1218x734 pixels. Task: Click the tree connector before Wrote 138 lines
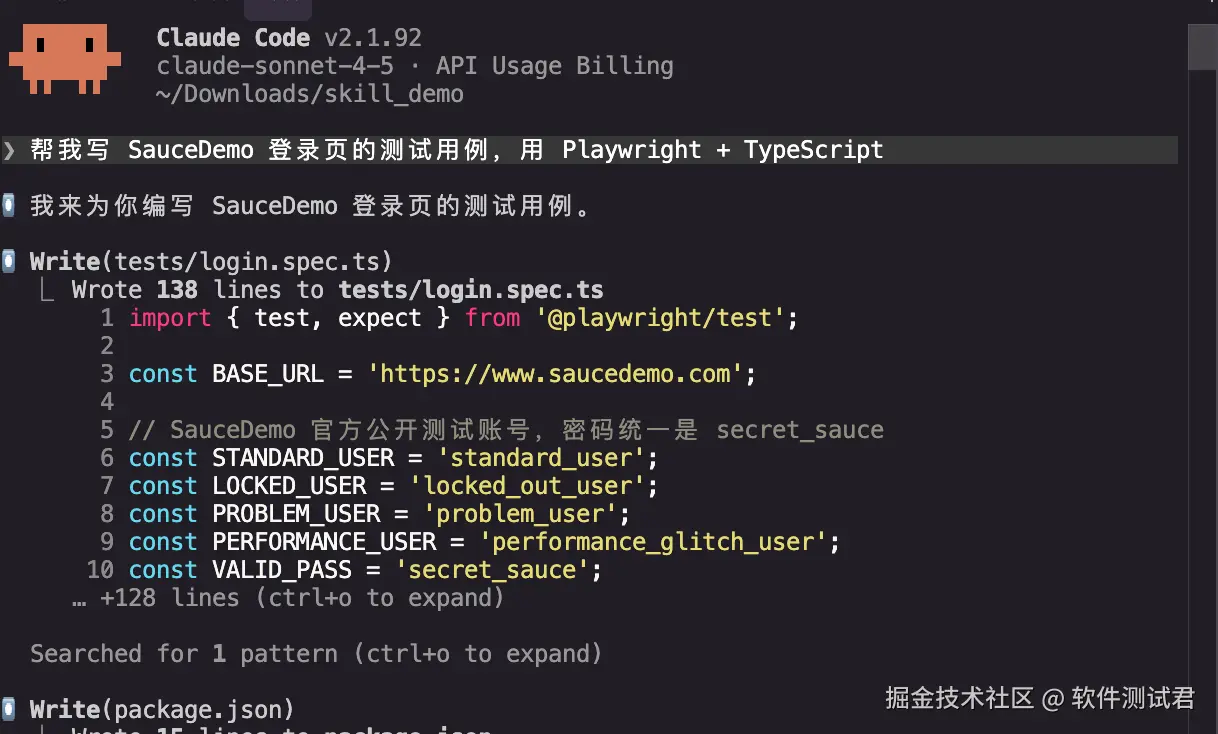point(44,290)
